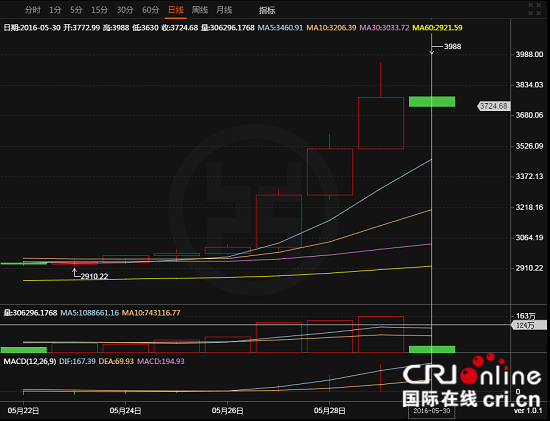Viewport: 550px width, 421px height.
Task: Select the 1分 timeframe tab
Action: click(55, 10)
